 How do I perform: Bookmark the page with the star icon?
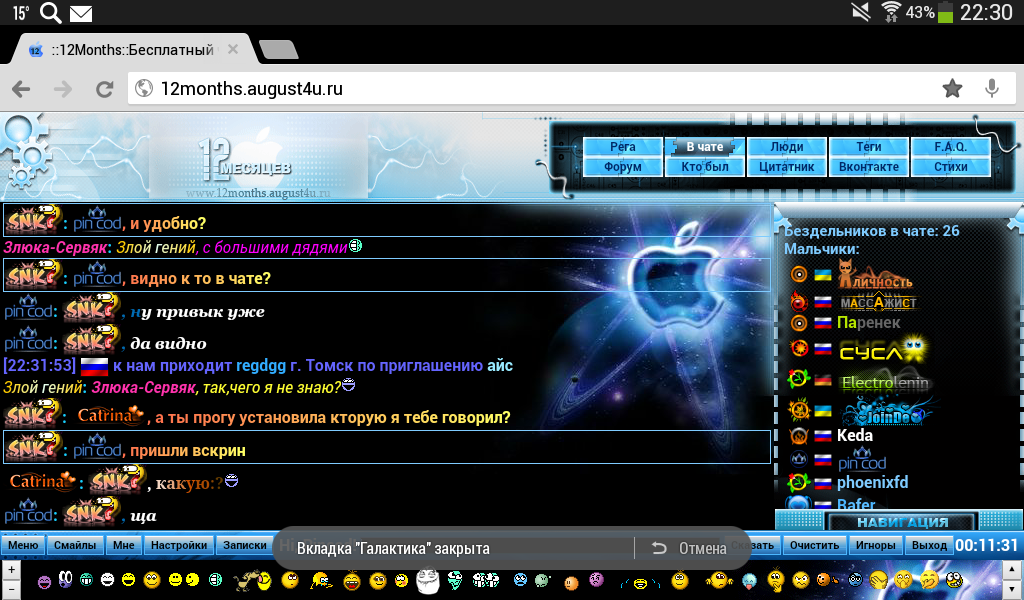[x=952, y=88]
